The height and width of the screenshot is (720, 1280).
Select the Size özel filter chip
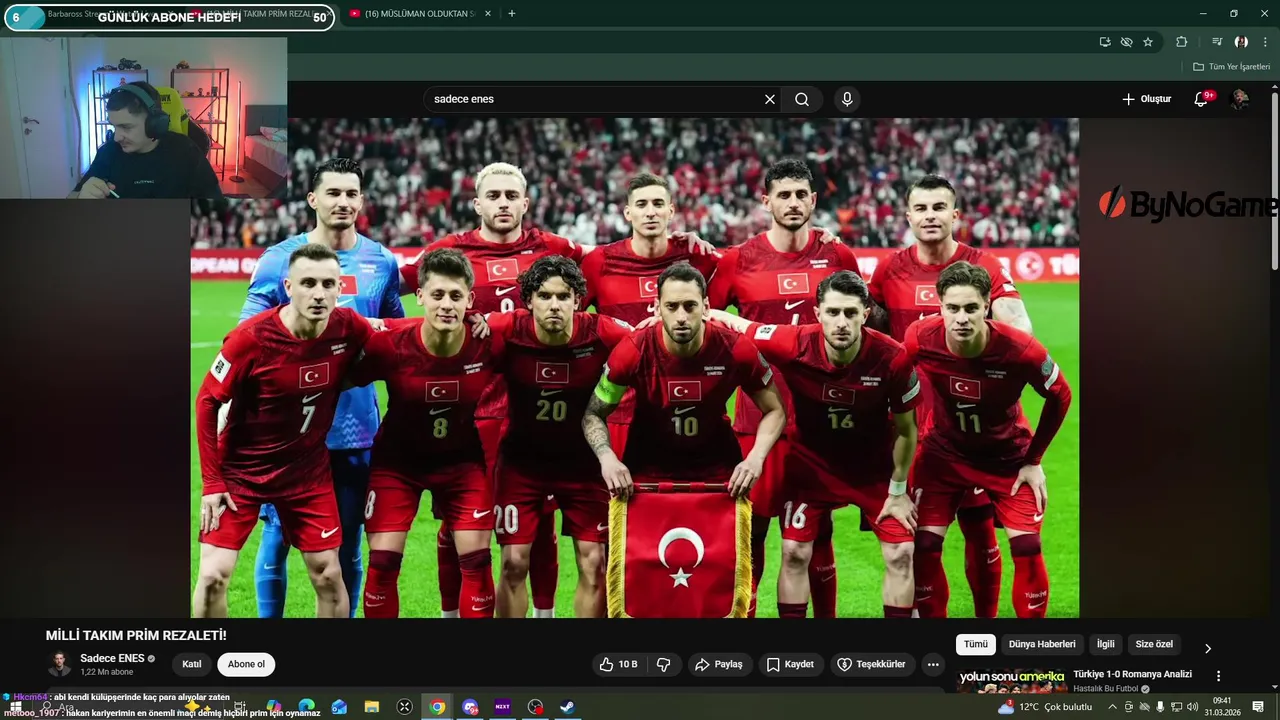pyautogui.click(x=1154, y=644)
